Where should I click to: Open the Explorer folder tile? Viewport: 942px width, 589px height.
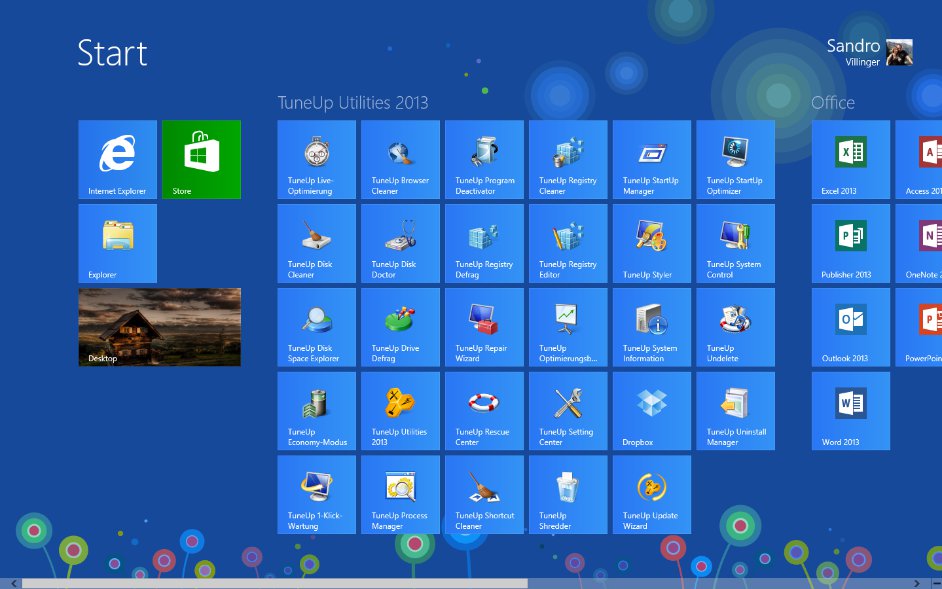(117, 243)
